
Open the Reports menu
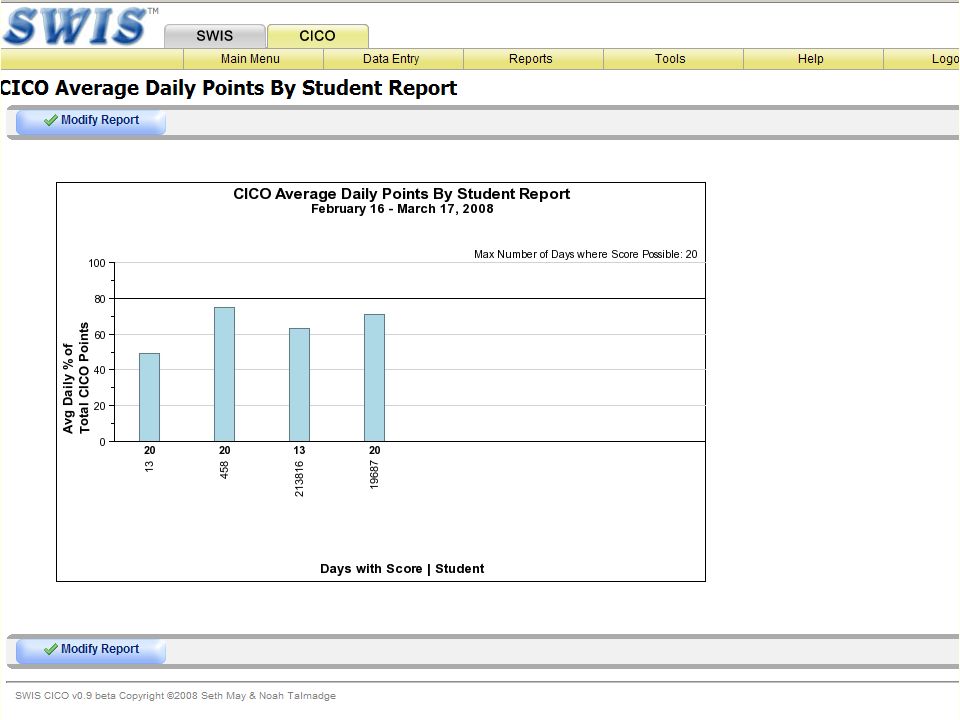coord(531,59)
